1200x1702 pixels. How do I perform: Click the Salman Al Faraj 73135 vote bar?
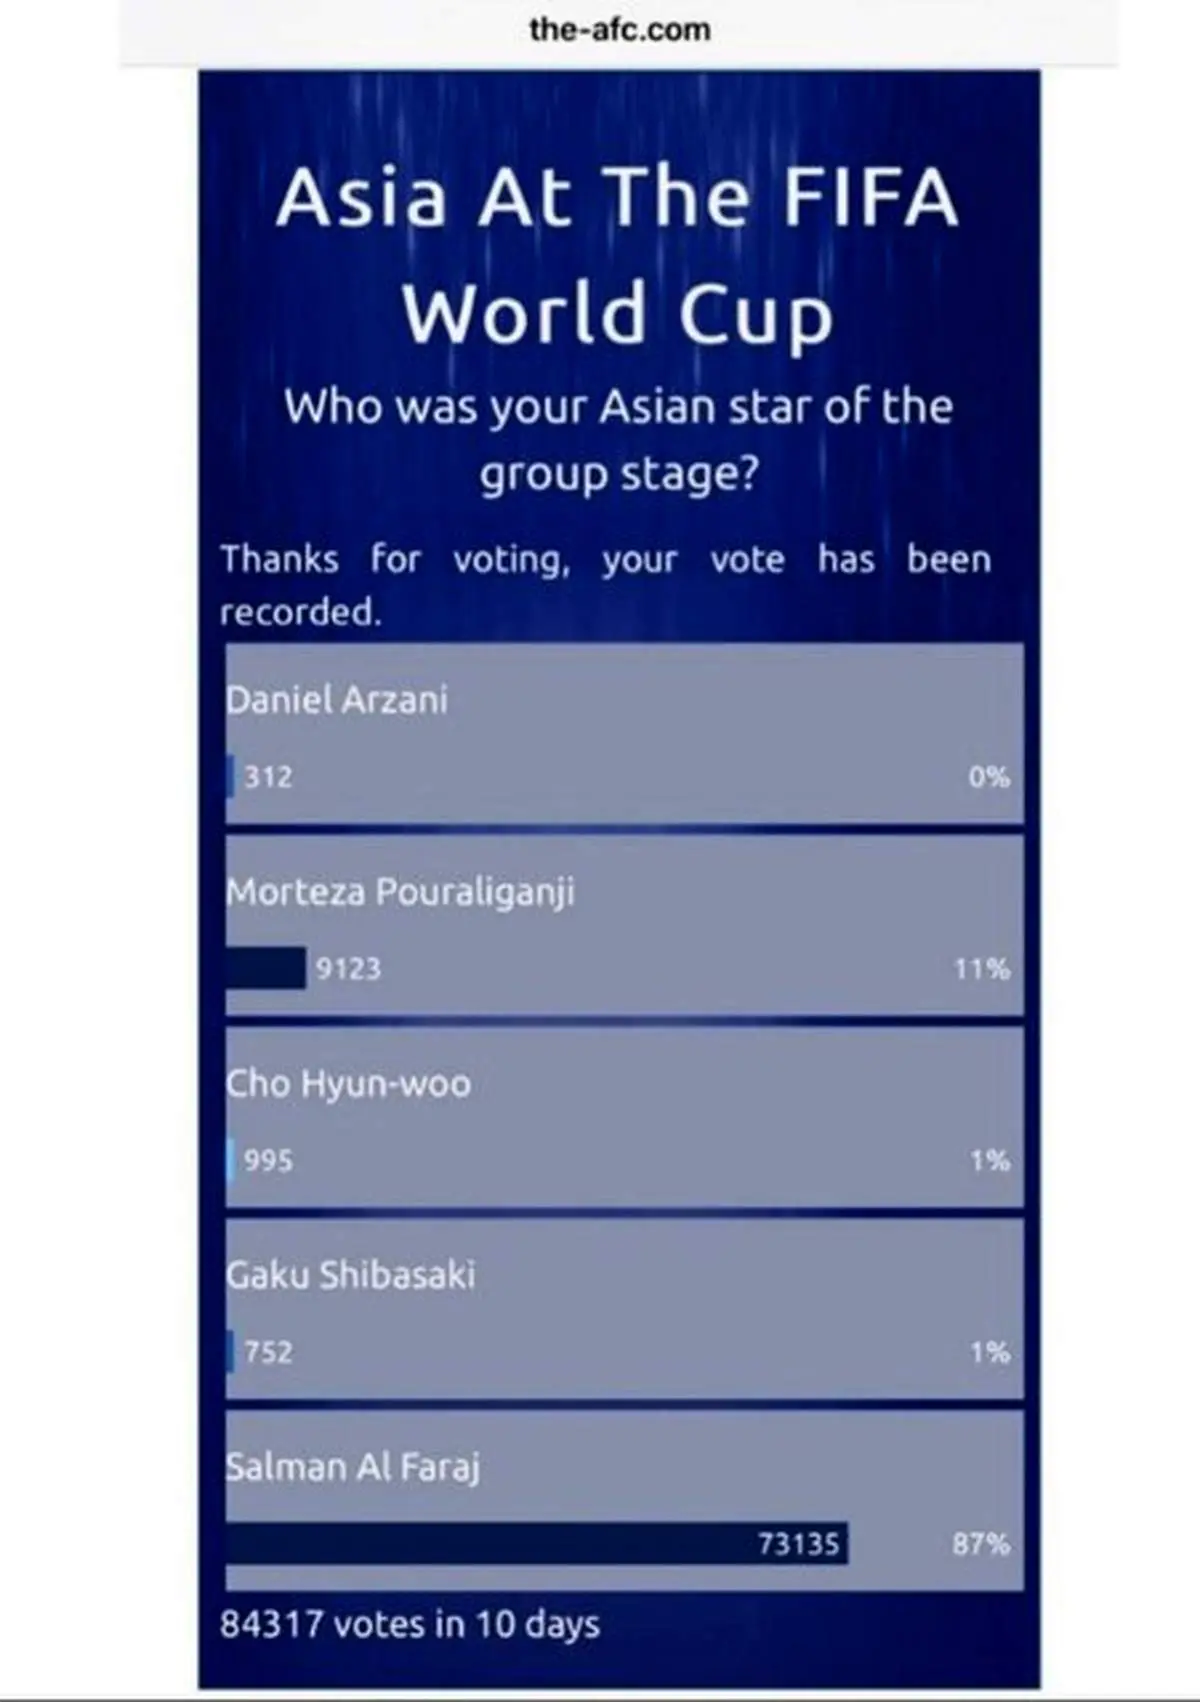click(x=537, y=1544)
